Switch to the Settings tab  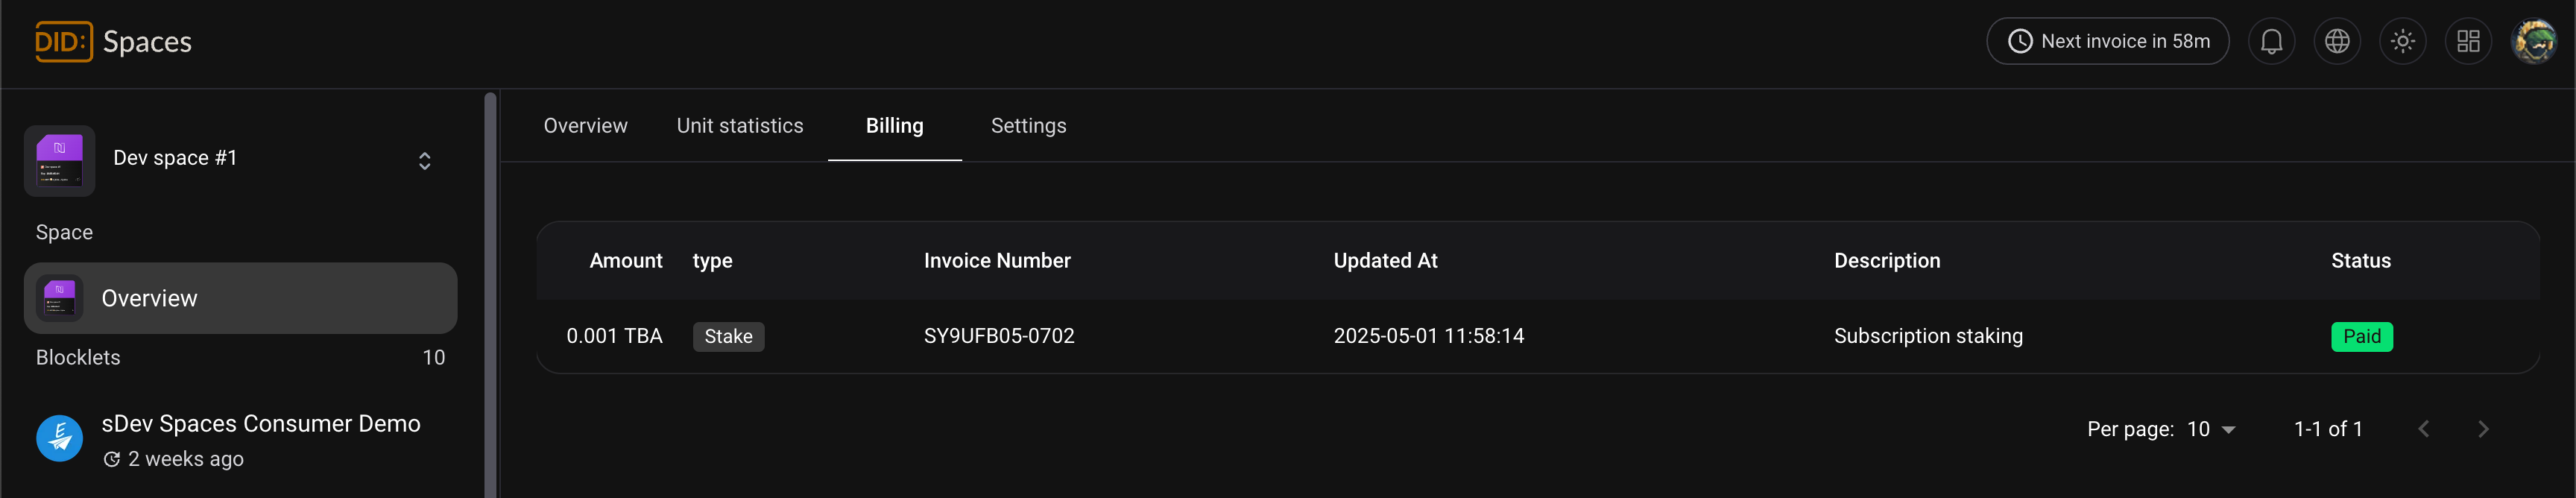[1028, 126]
